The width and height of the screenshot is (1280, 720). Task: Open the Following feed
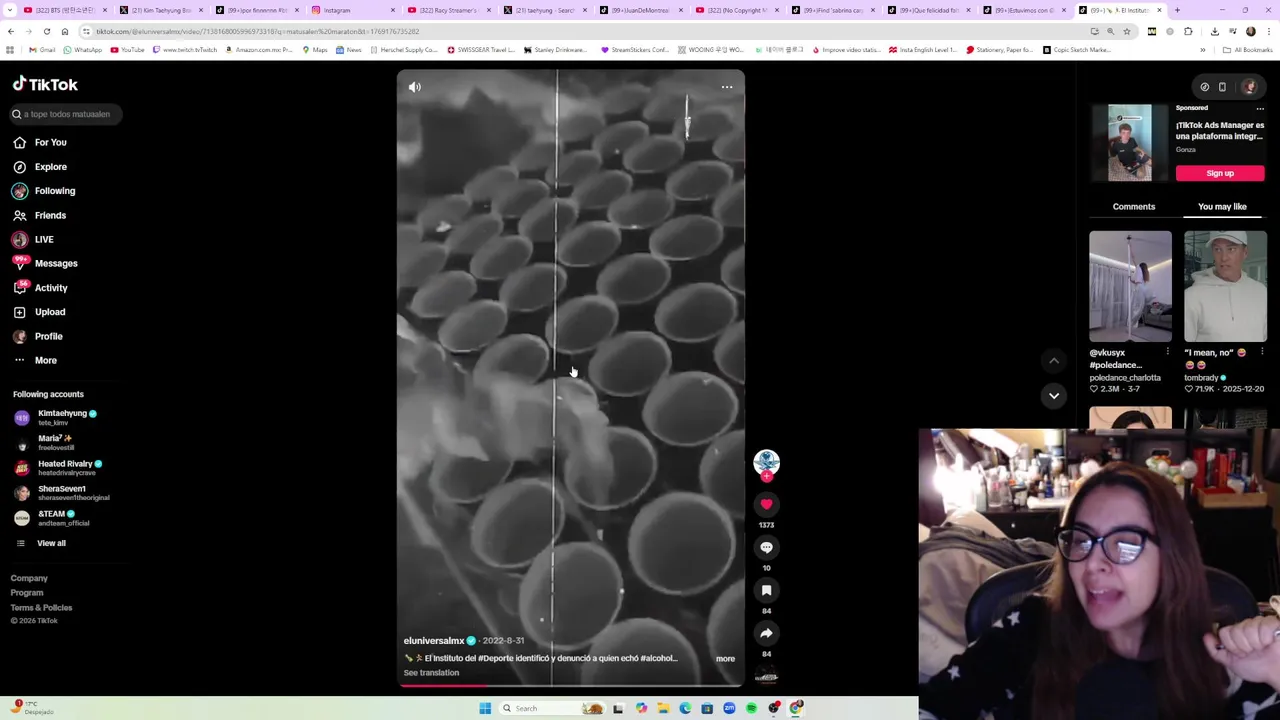54,191
